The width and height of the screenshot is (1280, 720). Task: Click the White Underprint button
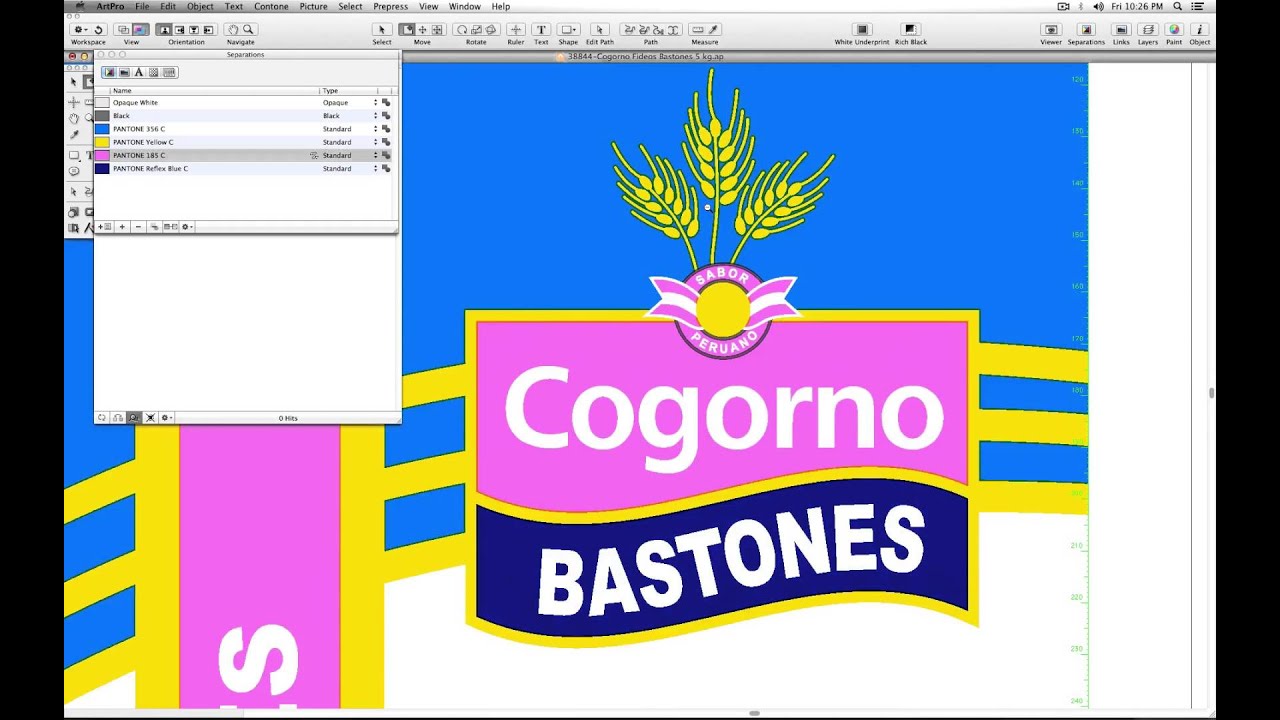pos(863,30)
